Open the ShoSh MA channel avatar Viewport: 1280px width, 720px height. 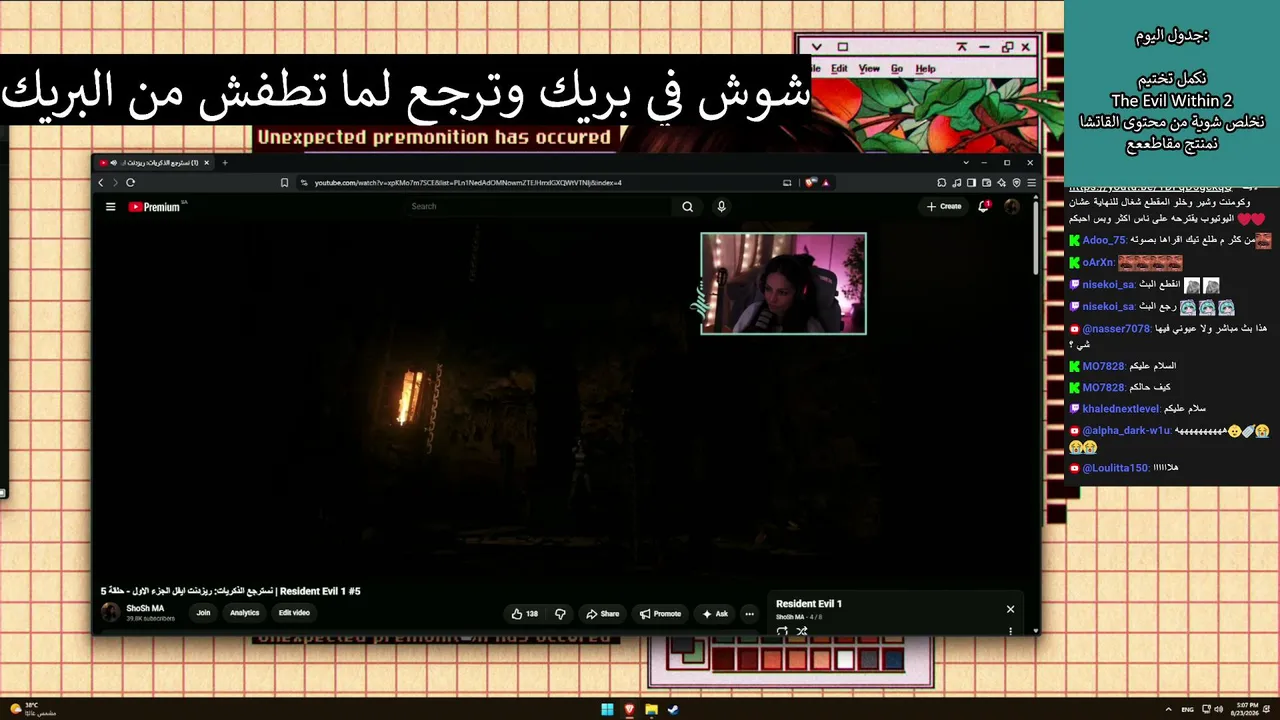(110, 613)
